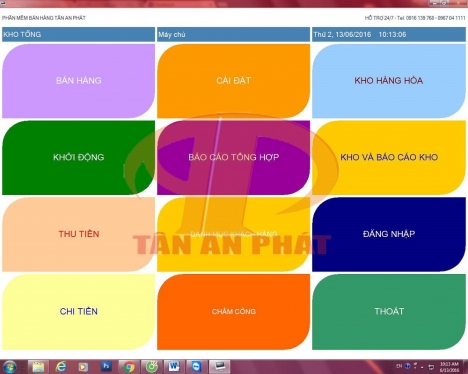Launch Internet Explorer from taskbar
This screenshot has height=374, width=468.
(61, 367)
